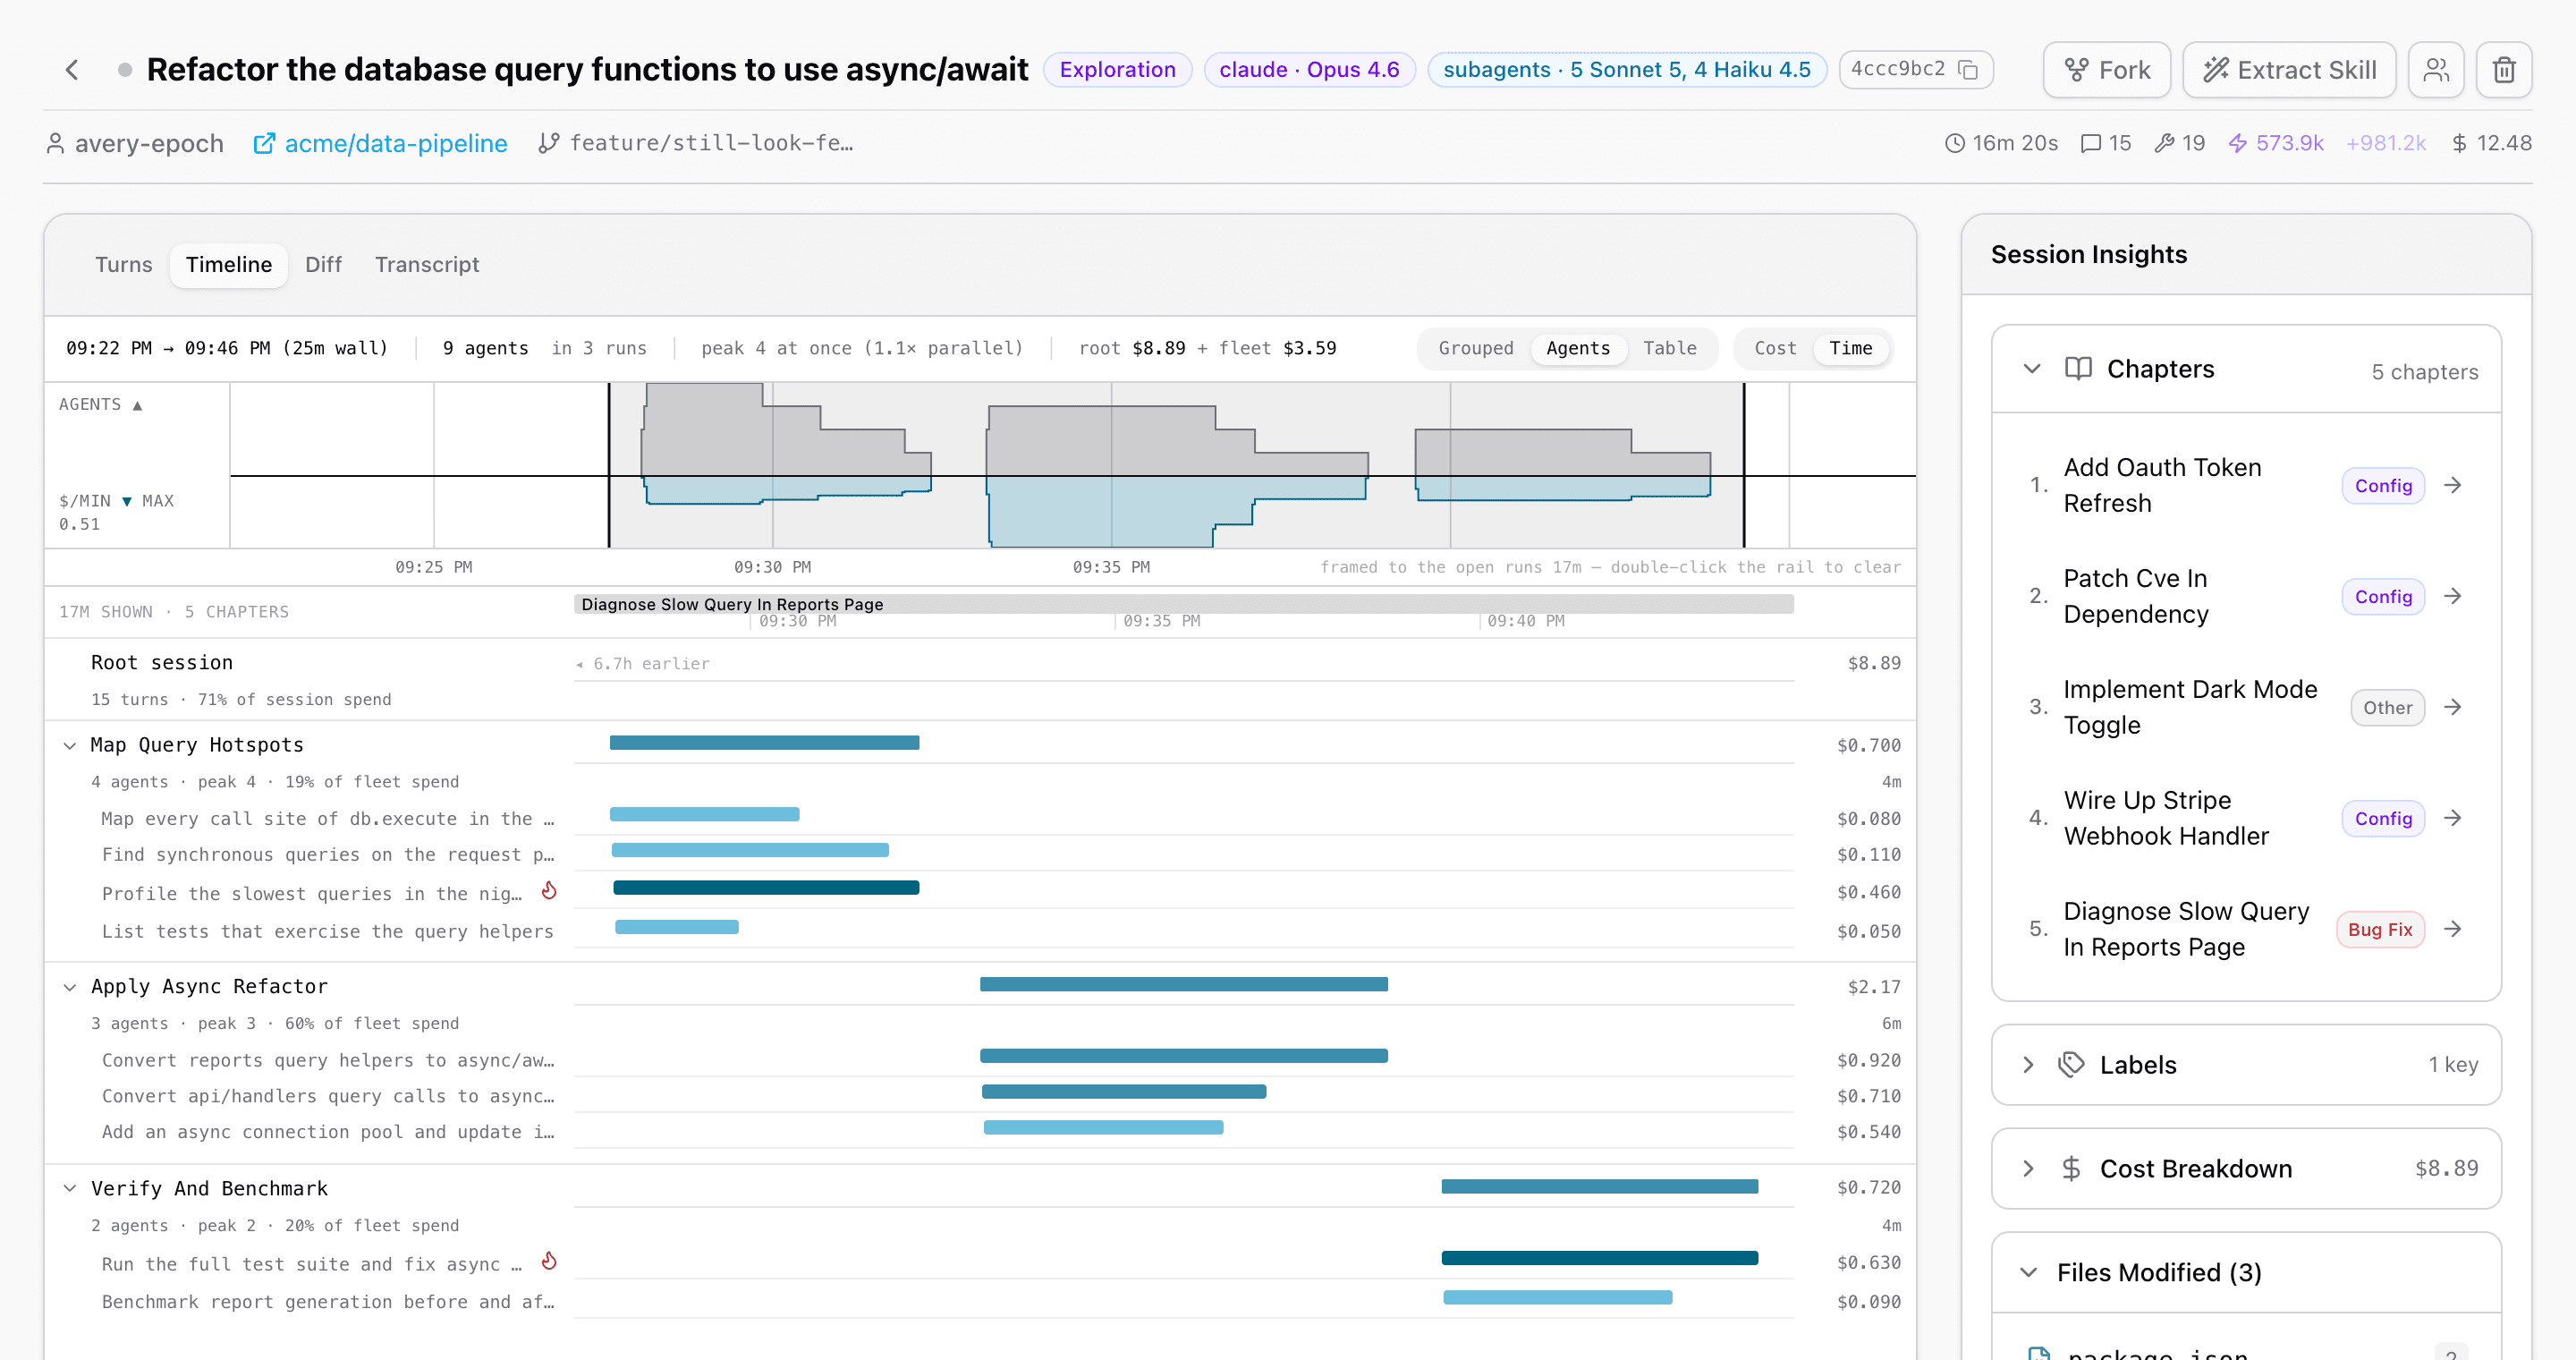The image size is (2576, 1360).
Task: Open the acme/data-pipeline repository link
Action: 381,144
